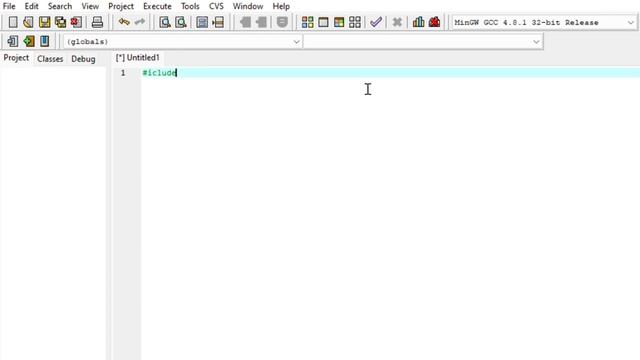Click the Save All toolbar icon
The height and width of the screenshot is (360, 640).
coord(60,22)
